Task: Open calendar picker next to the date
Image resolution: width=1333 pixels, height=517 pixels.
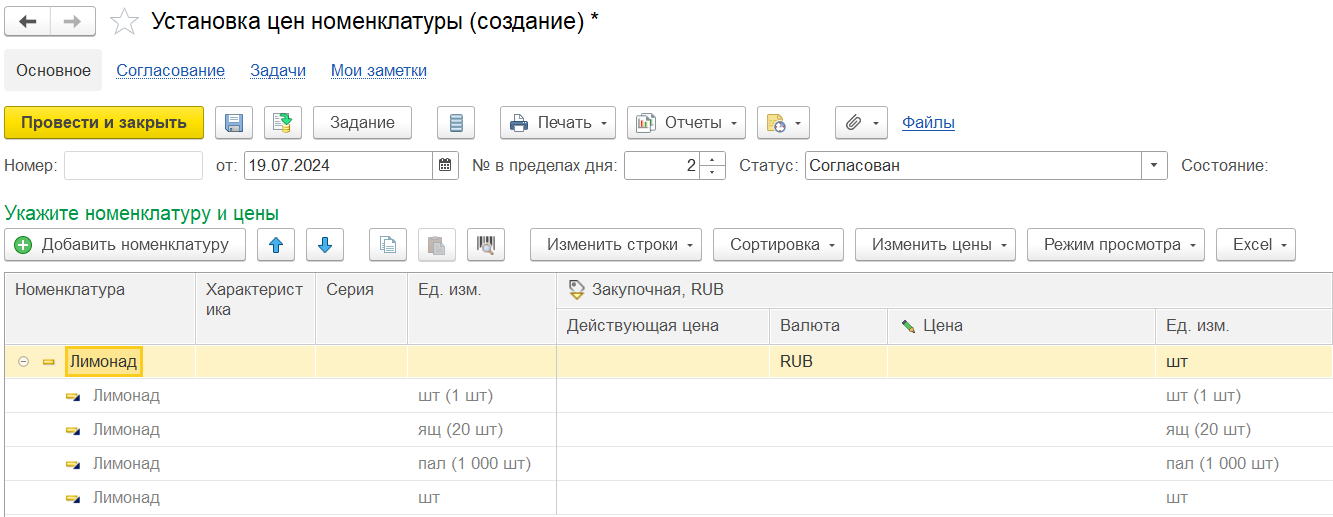Action: [x=446, y=166]
